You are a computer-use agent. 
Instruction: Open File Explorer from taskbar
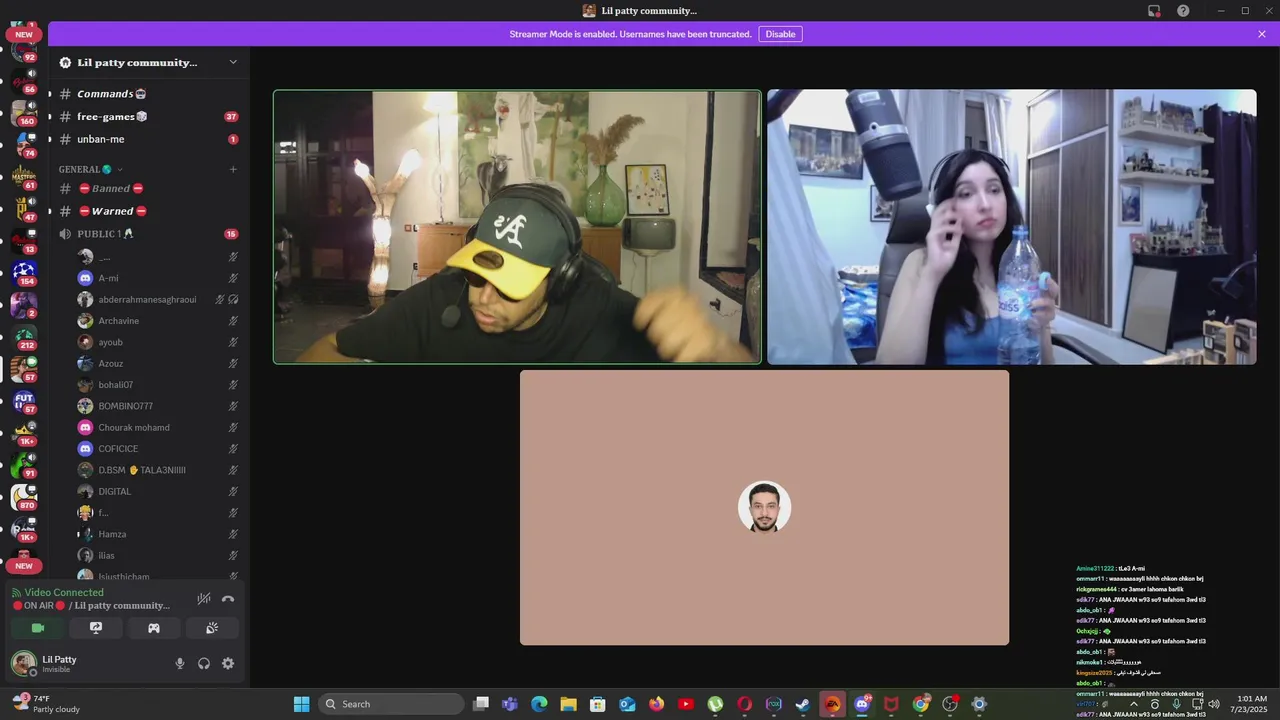pos(568,704)
